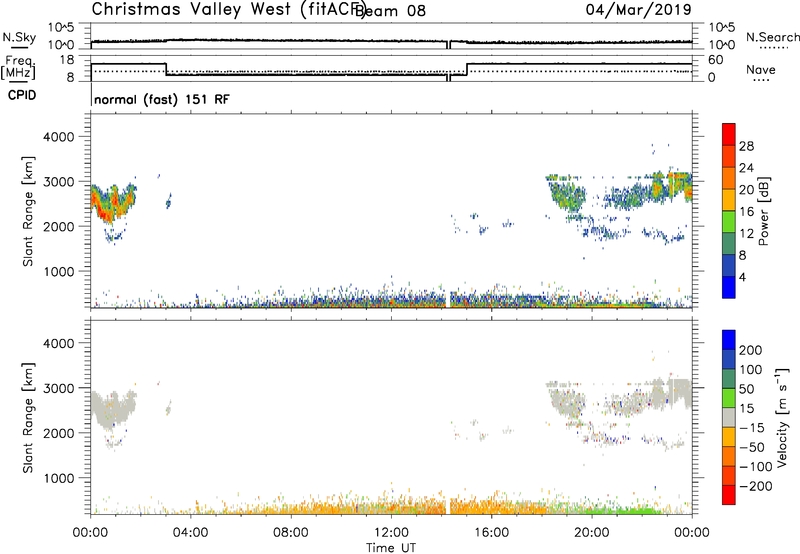Image resolution: width=800 pixels, height=554 pixels.
Task: Click the 'Velocity [m s-1]' colorbar title
Action: click(x=781, y=417)
